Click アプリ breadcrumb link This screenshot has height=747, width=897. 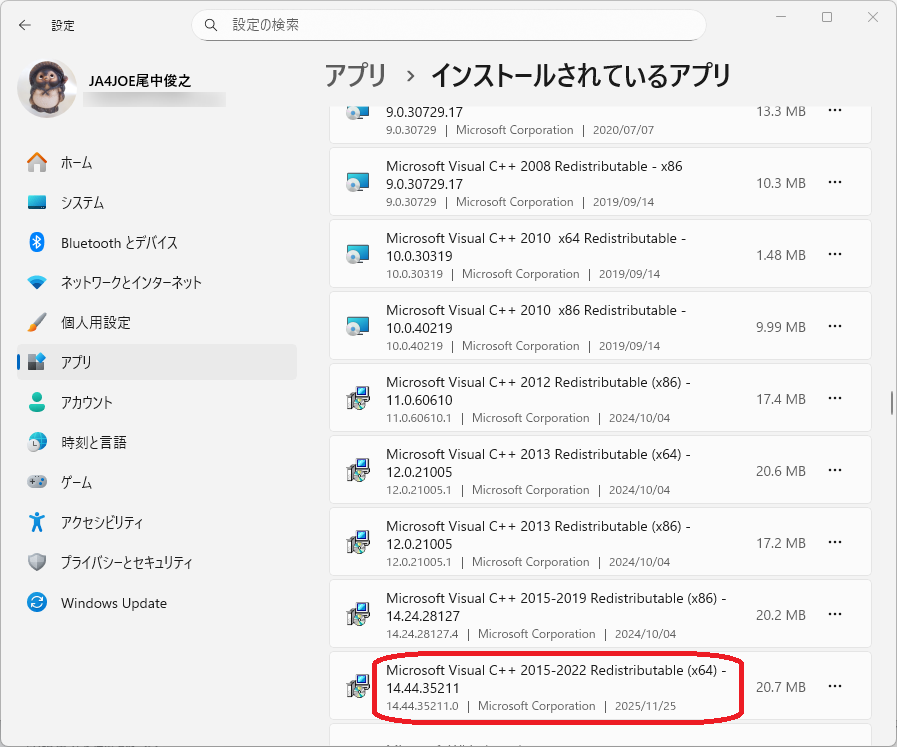(356, 76)
